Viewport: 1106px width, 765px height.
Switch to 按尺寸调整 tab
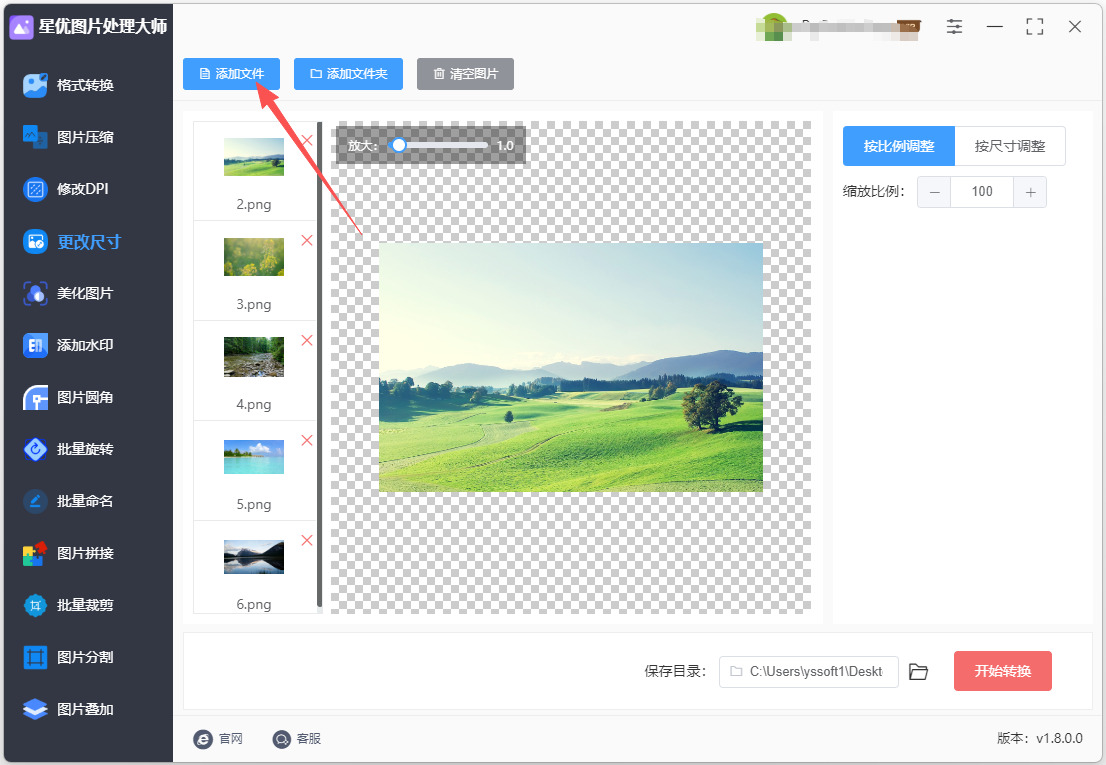click(x=1010, y=146)
